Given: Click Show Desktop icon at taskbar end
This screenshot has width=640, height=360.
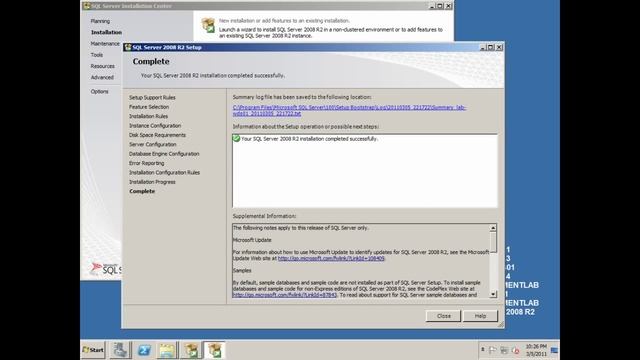Looking at the screenshot, I should 555,350.
